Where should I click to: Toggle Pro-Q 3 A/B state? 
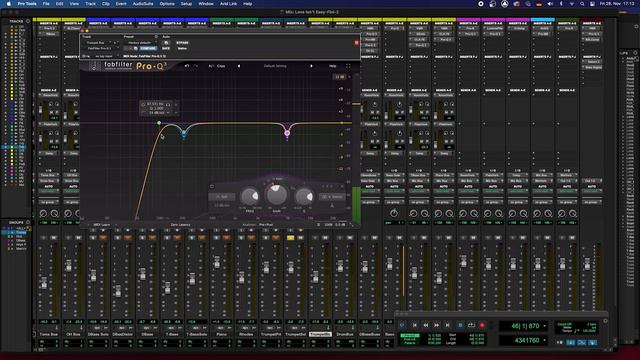(x=211, y=66)
